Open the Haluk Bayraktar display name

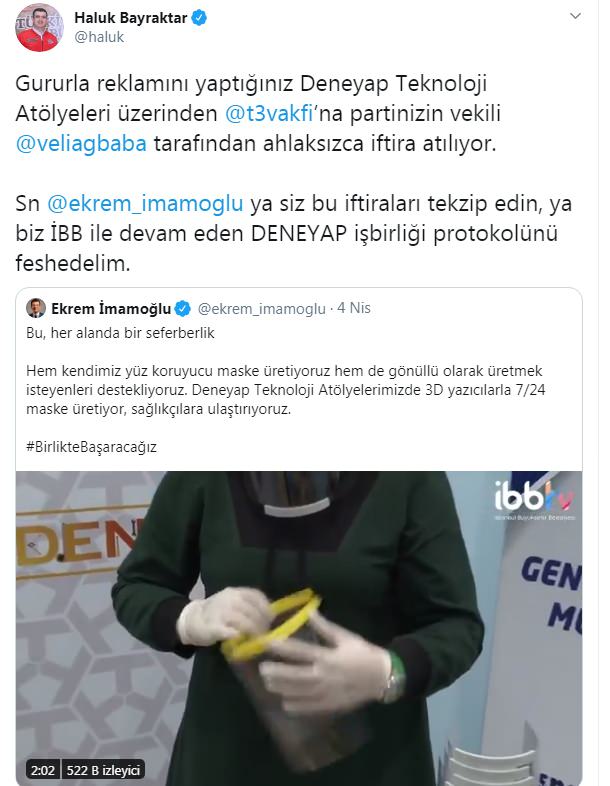tap(131, 18)
